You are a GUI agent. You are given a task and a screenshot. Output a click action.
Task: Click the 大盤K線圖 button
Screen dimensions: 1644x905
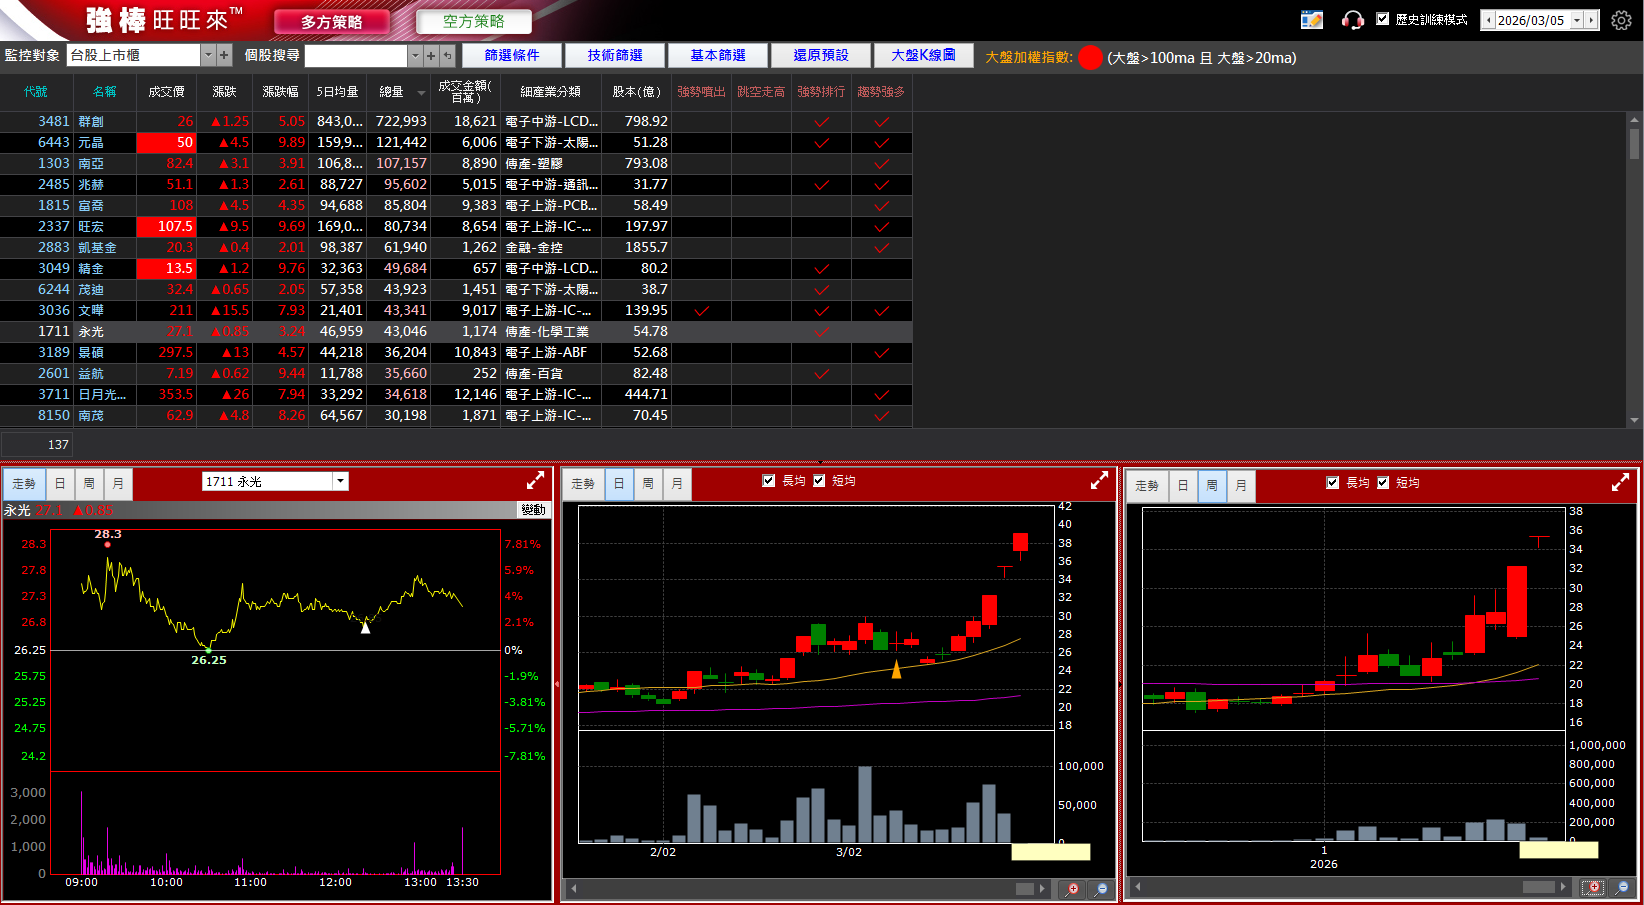pos(922,56)
